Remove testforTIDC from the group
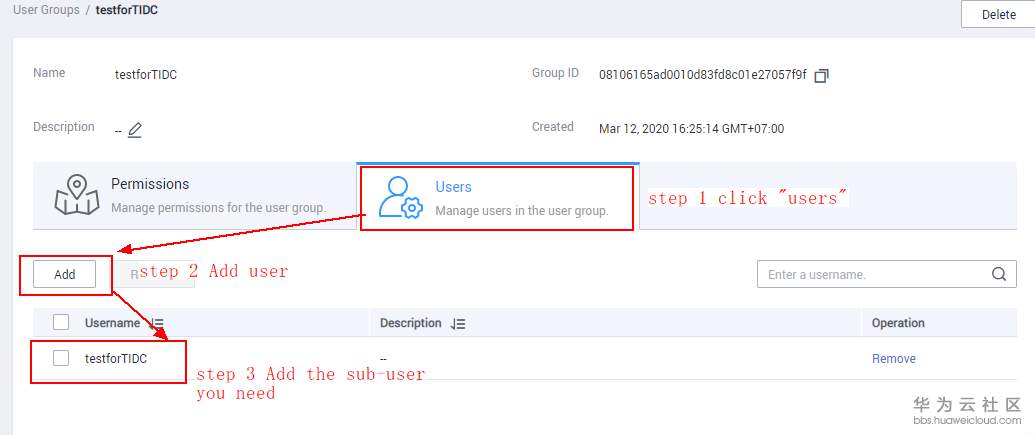This screenshot has height=435, width=1035. pyautogui.click(x=894, y=358)
